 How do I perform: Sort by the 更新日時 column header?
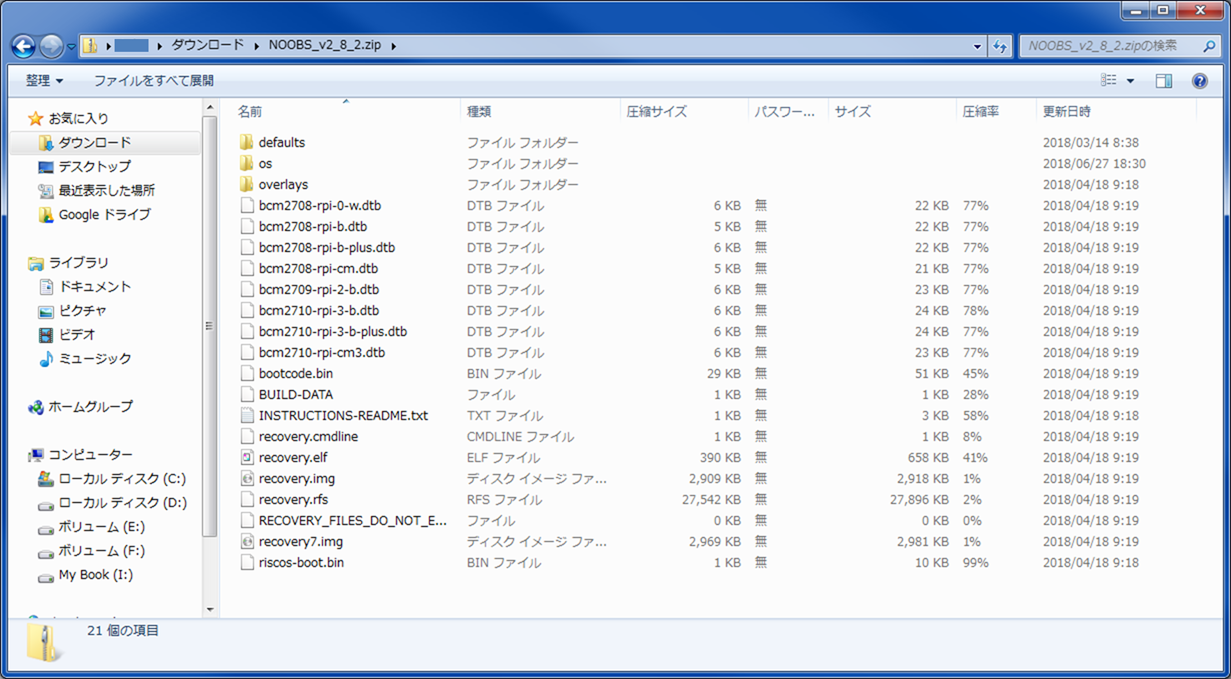(1067, 112)
